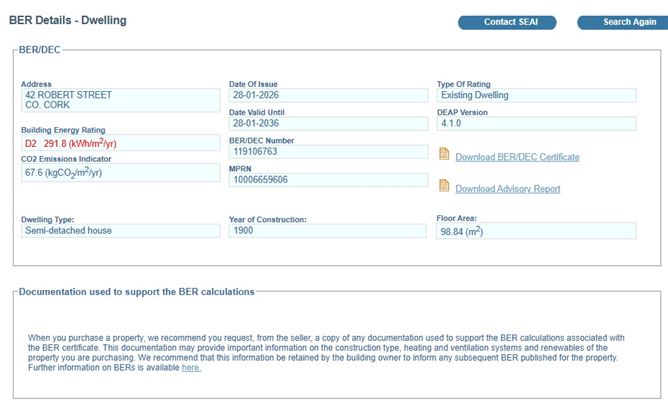Click the BER/DEC certificate document icon
Viewport: 668px width, 407px height.
click(444, 154)
